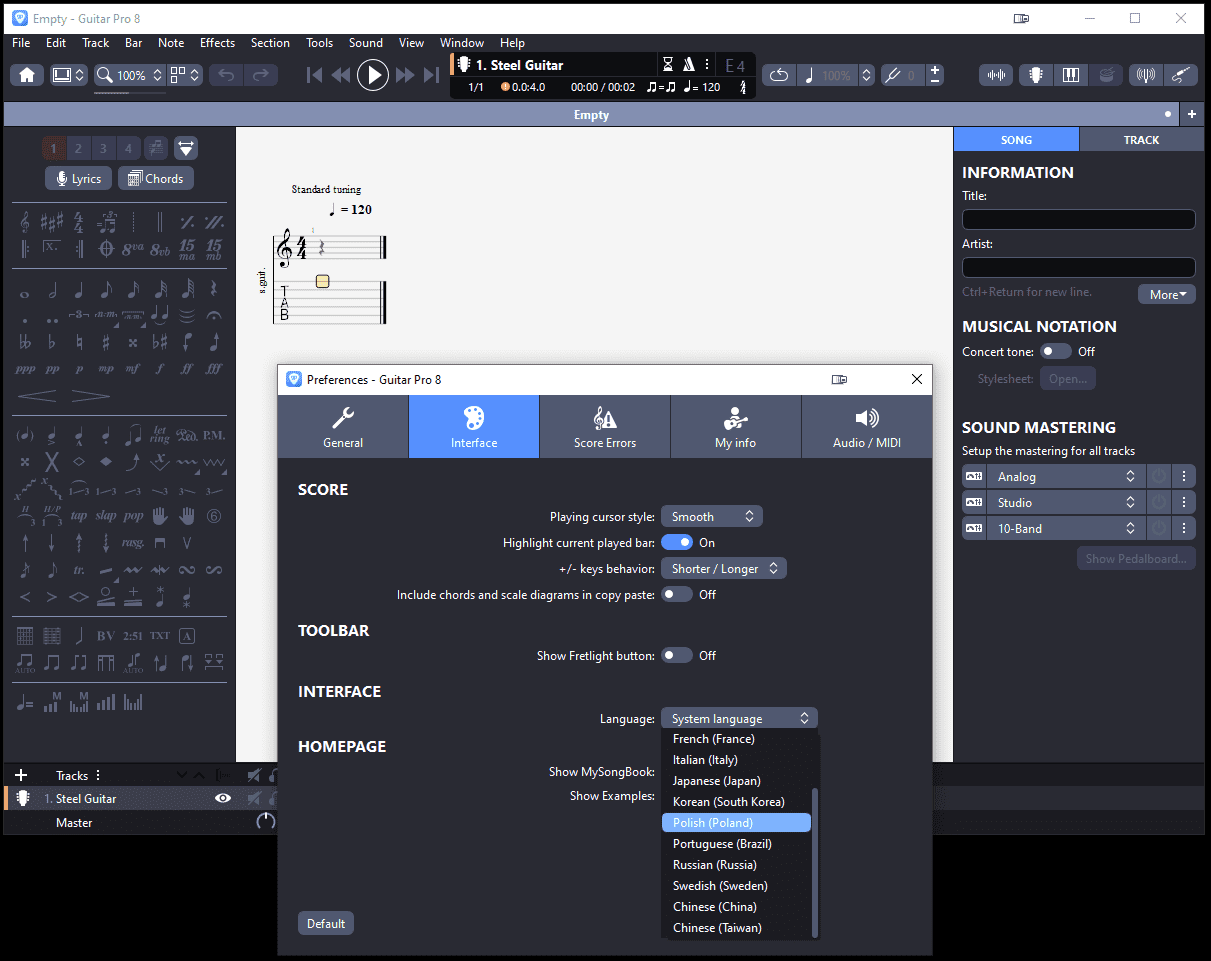The width and height of the screenshot is (1211, 961).
Task: Select voice 2 button in the edition palette
Action: coord(78,149)
